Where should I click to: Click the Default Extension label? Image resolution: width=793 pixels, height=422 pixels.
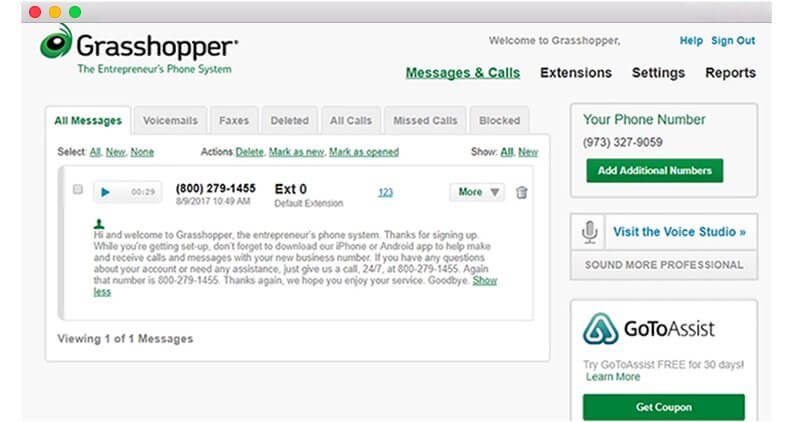click(309, 203)
